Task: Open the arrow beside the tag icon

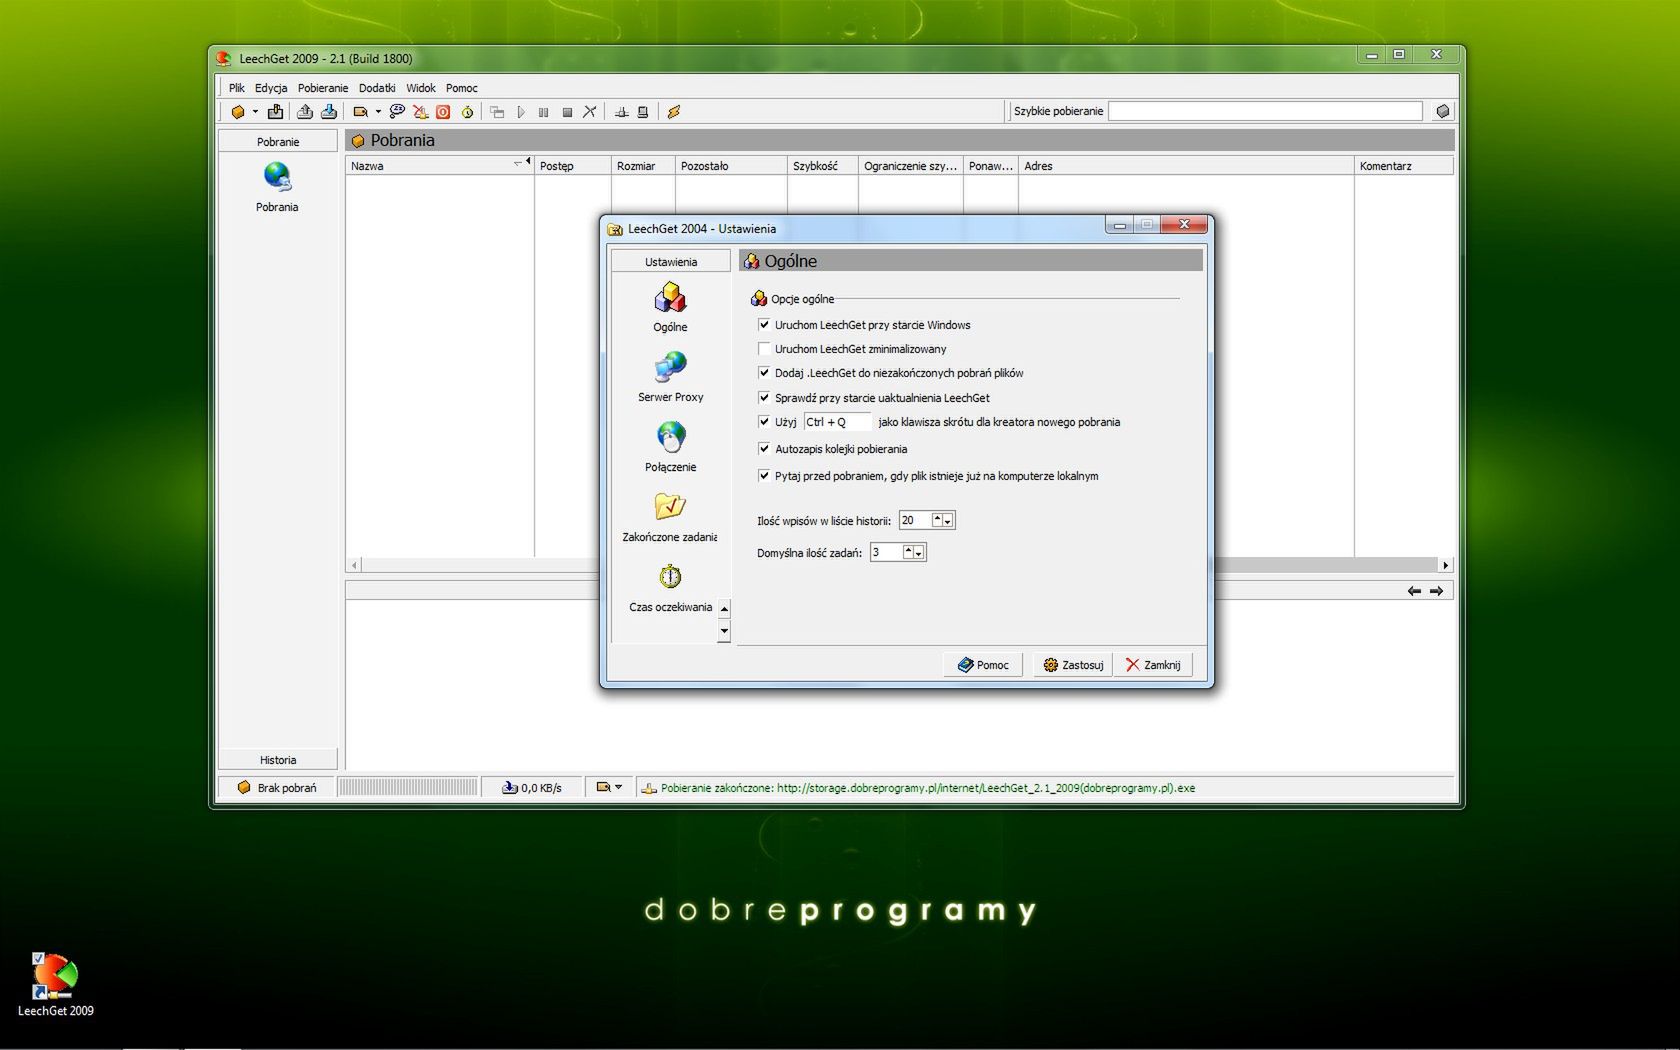Action: pos(378,112)
